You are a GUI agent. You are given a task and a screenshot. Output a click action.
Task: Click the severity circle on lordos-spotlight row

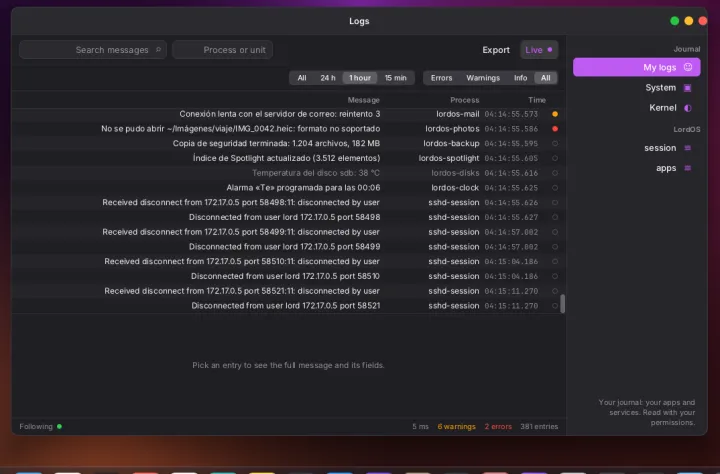pos(555,158)
